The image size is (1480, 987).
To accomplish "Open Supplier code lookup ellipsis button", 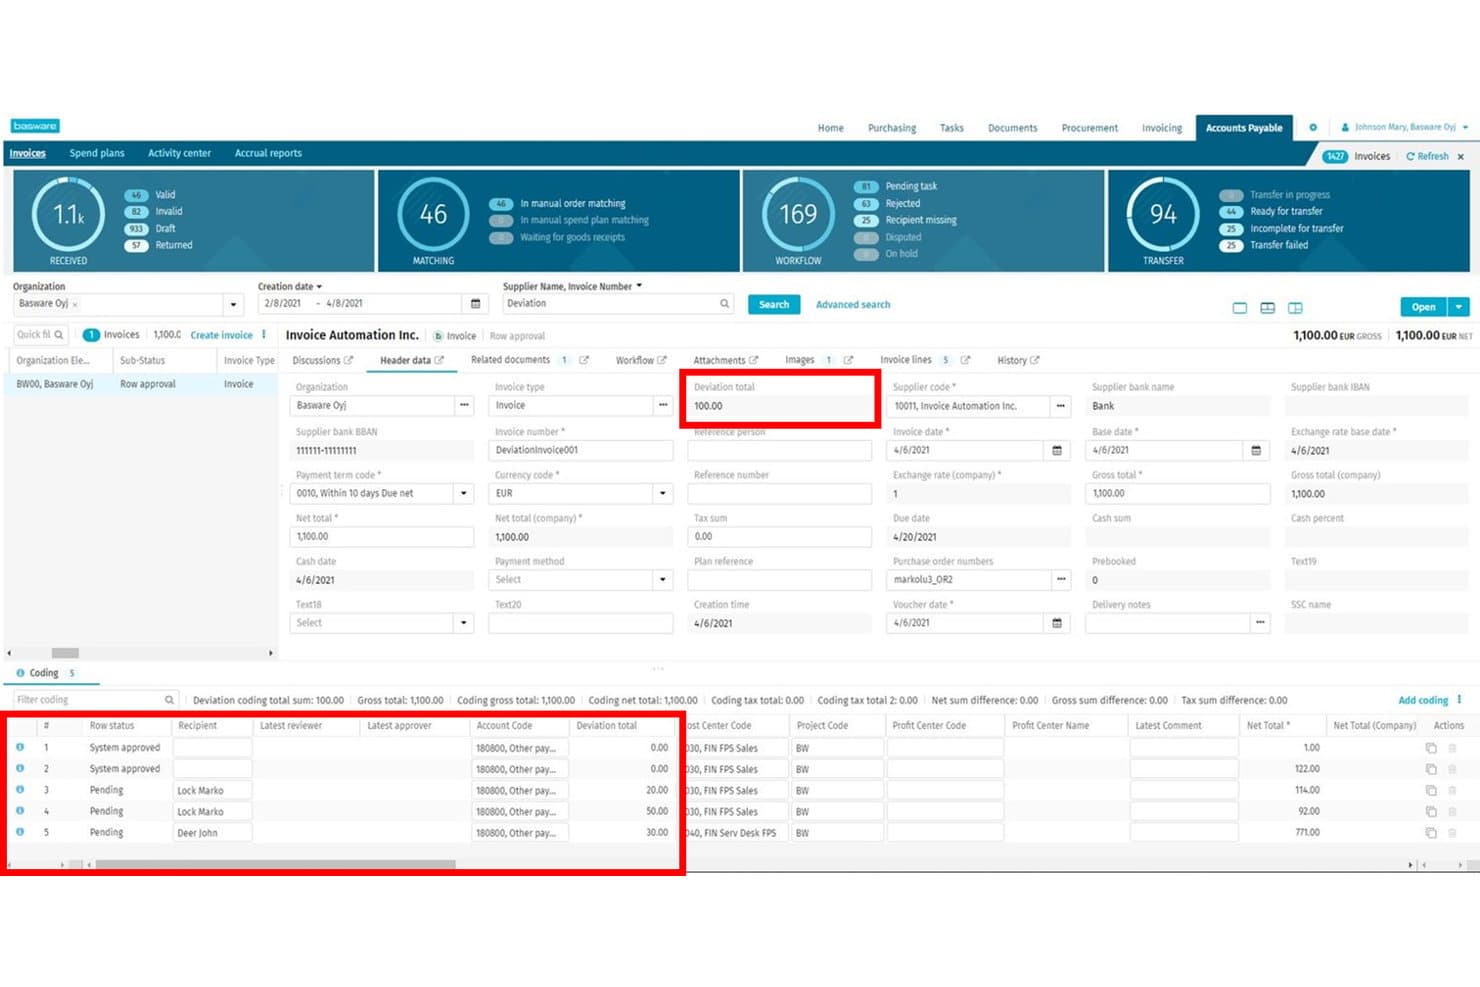I will tap(1061, 406).
